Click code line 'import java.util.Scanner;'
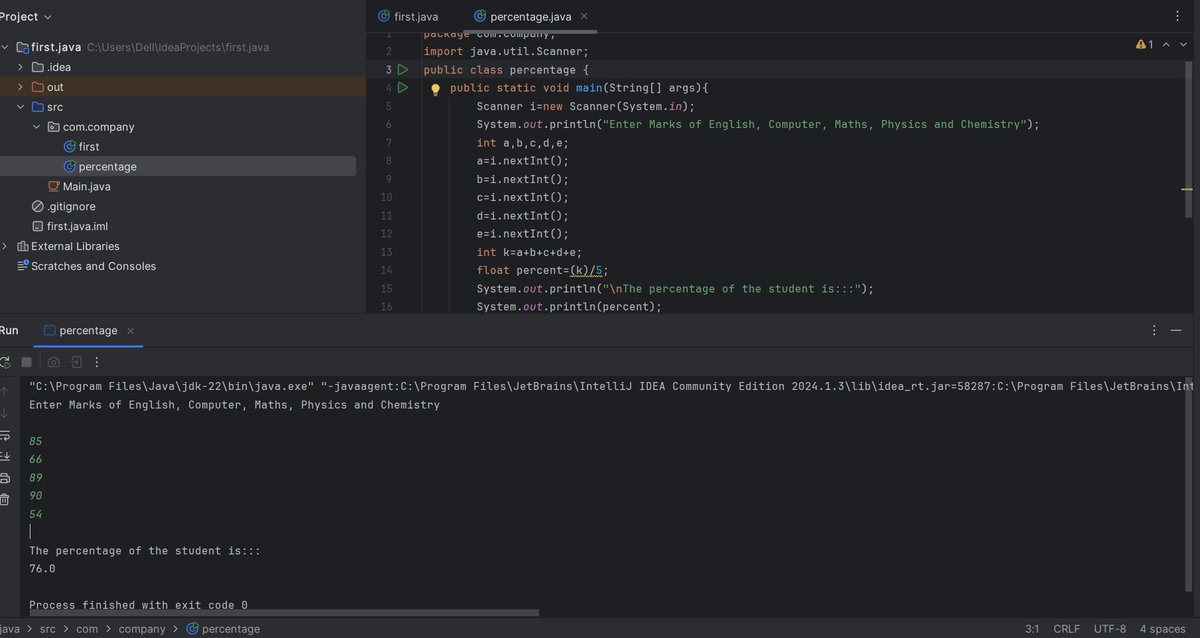The height and width of the screenshot is (638, 1200). pos(506,52)
